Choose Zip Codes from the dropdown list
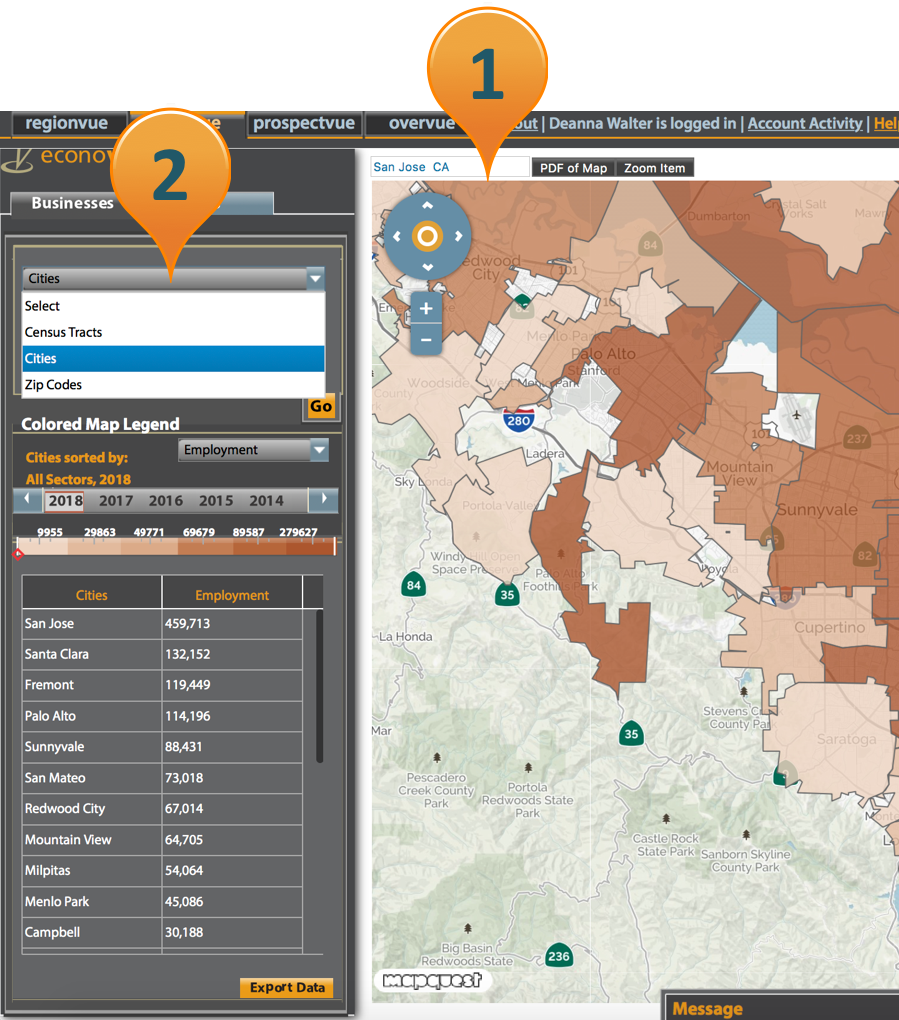Viewport: 899px width, 1020px height. coord(173,384)
